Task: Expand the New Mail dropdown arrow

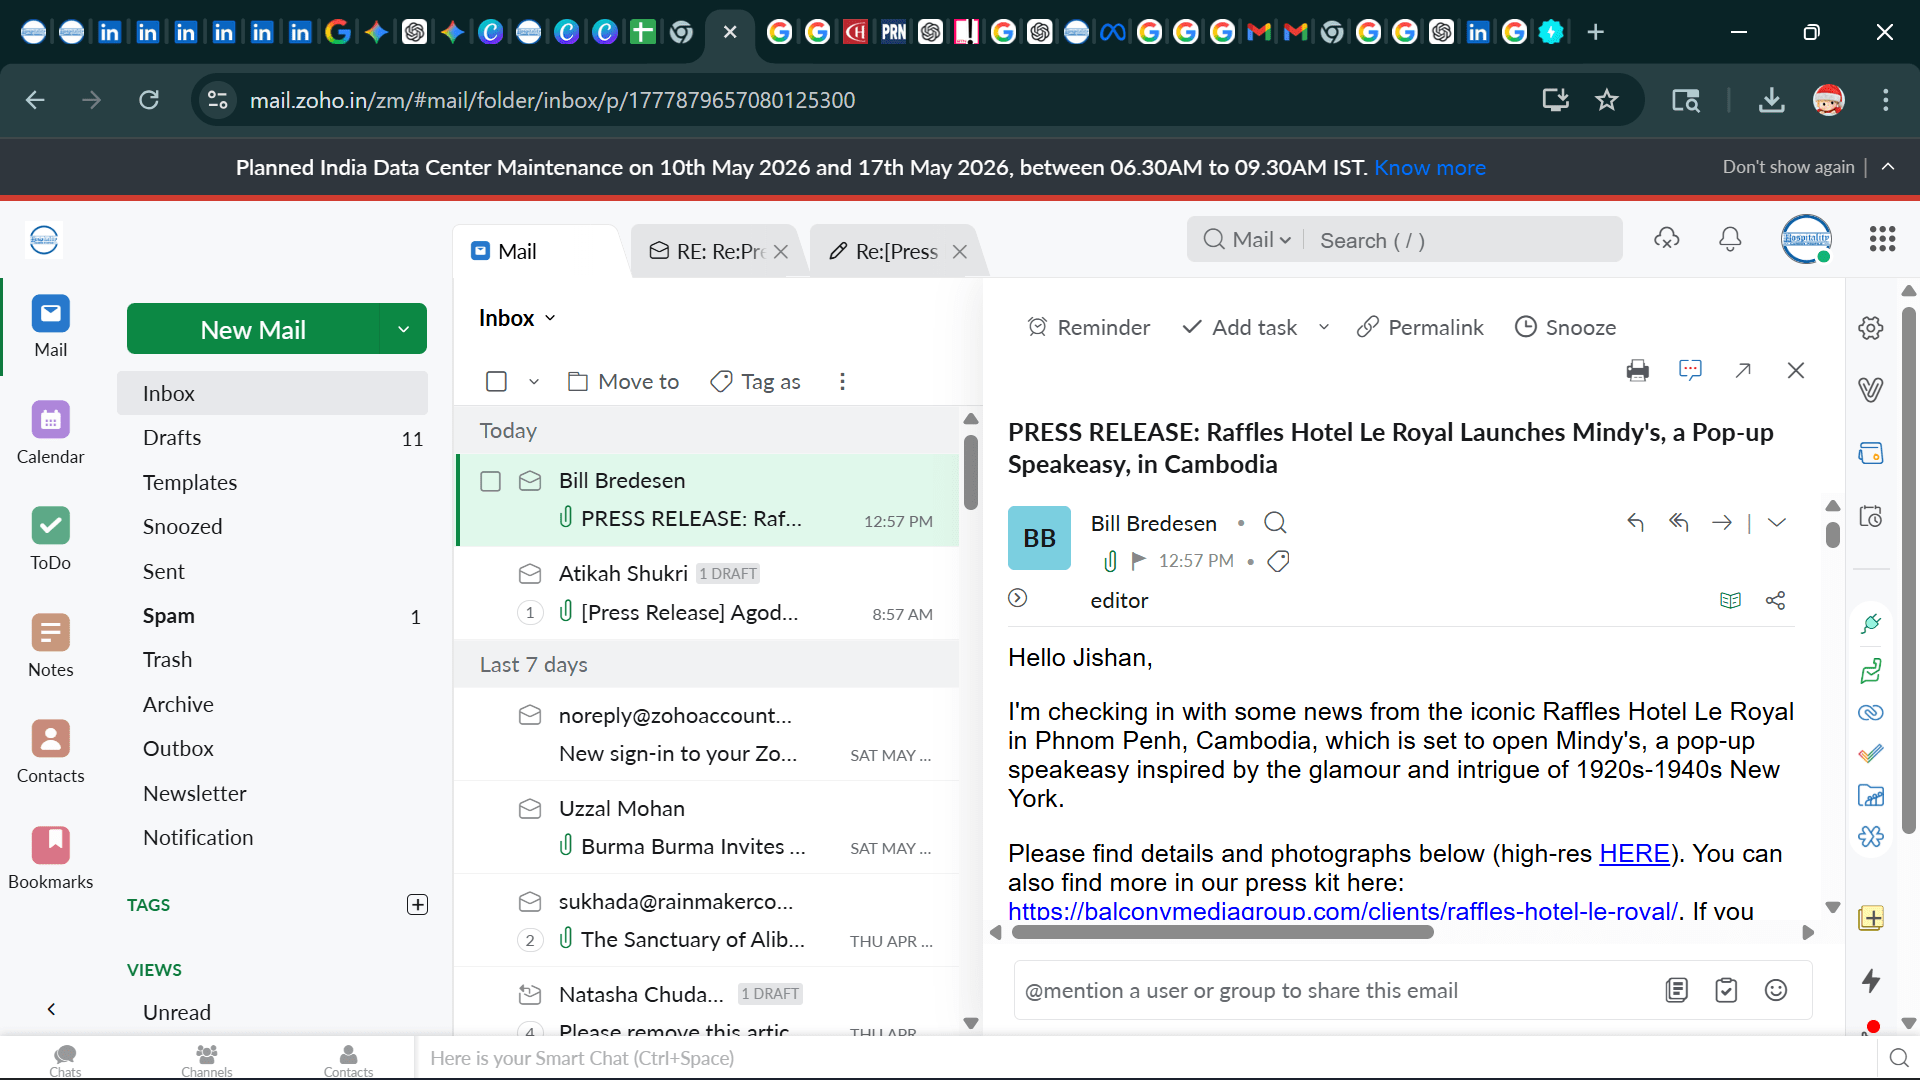Action: 404,329
